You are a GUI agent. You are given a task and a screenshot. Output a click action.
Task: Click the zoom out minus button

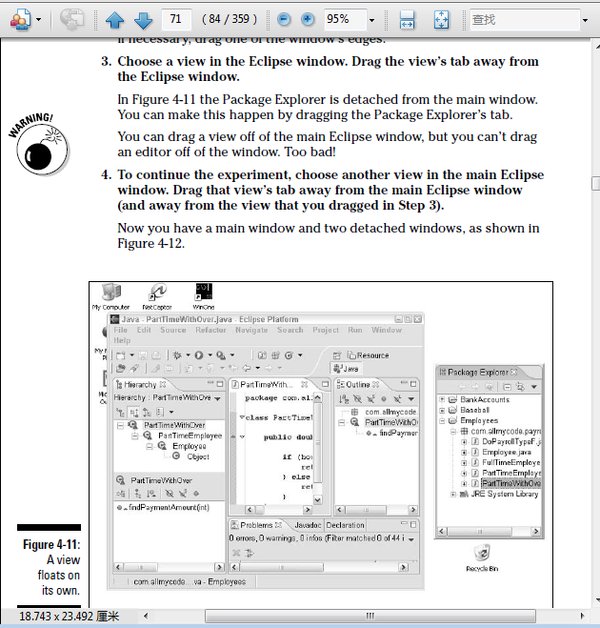click(284, 19)
